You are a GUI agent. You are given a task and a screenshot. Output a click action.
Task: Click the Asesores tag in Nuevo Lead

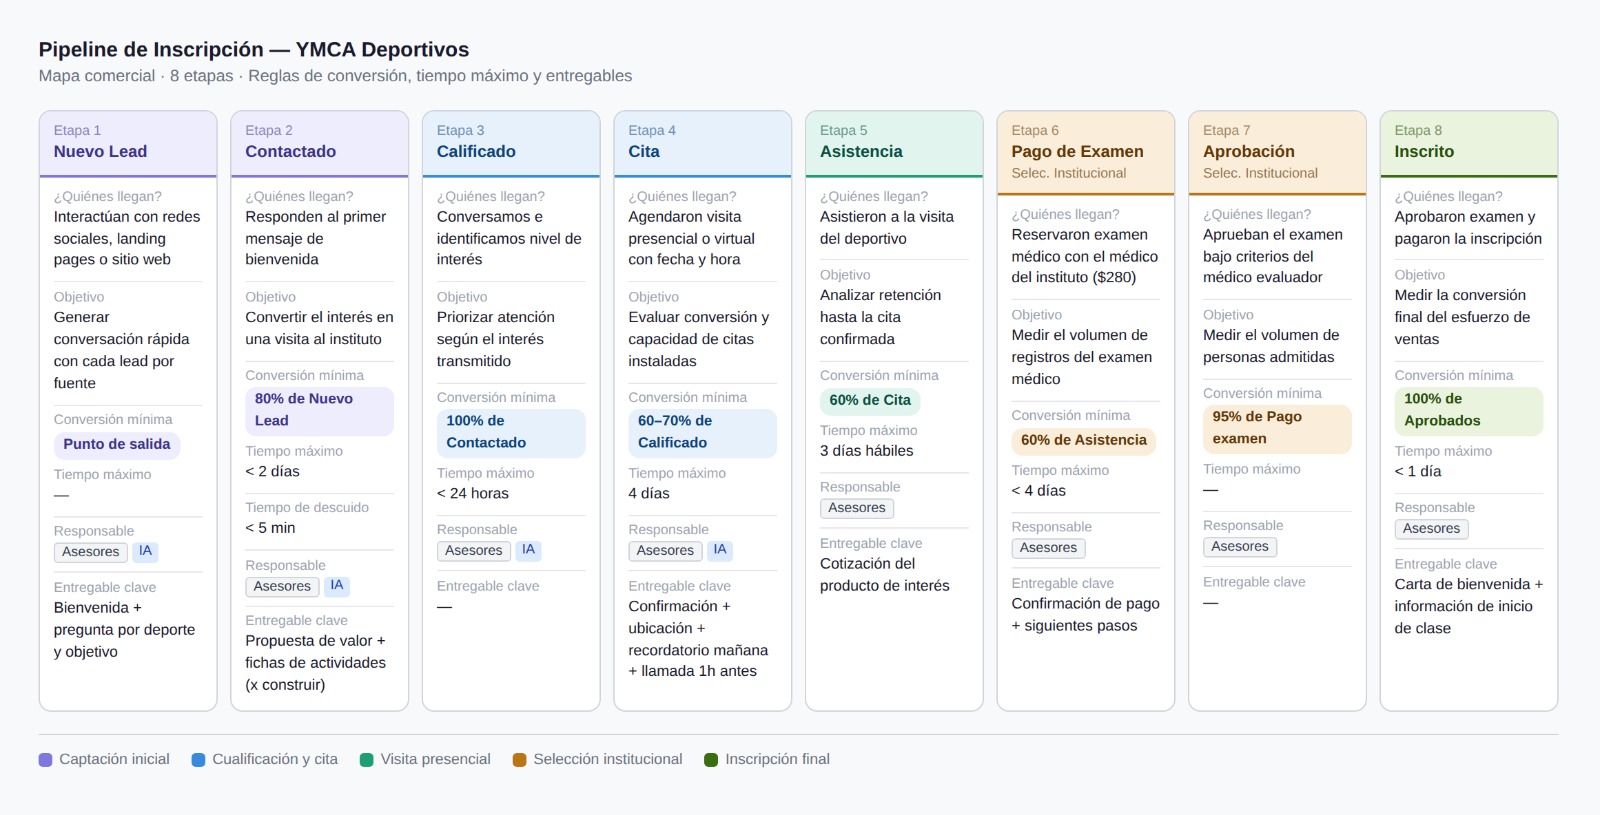(91, 552)
